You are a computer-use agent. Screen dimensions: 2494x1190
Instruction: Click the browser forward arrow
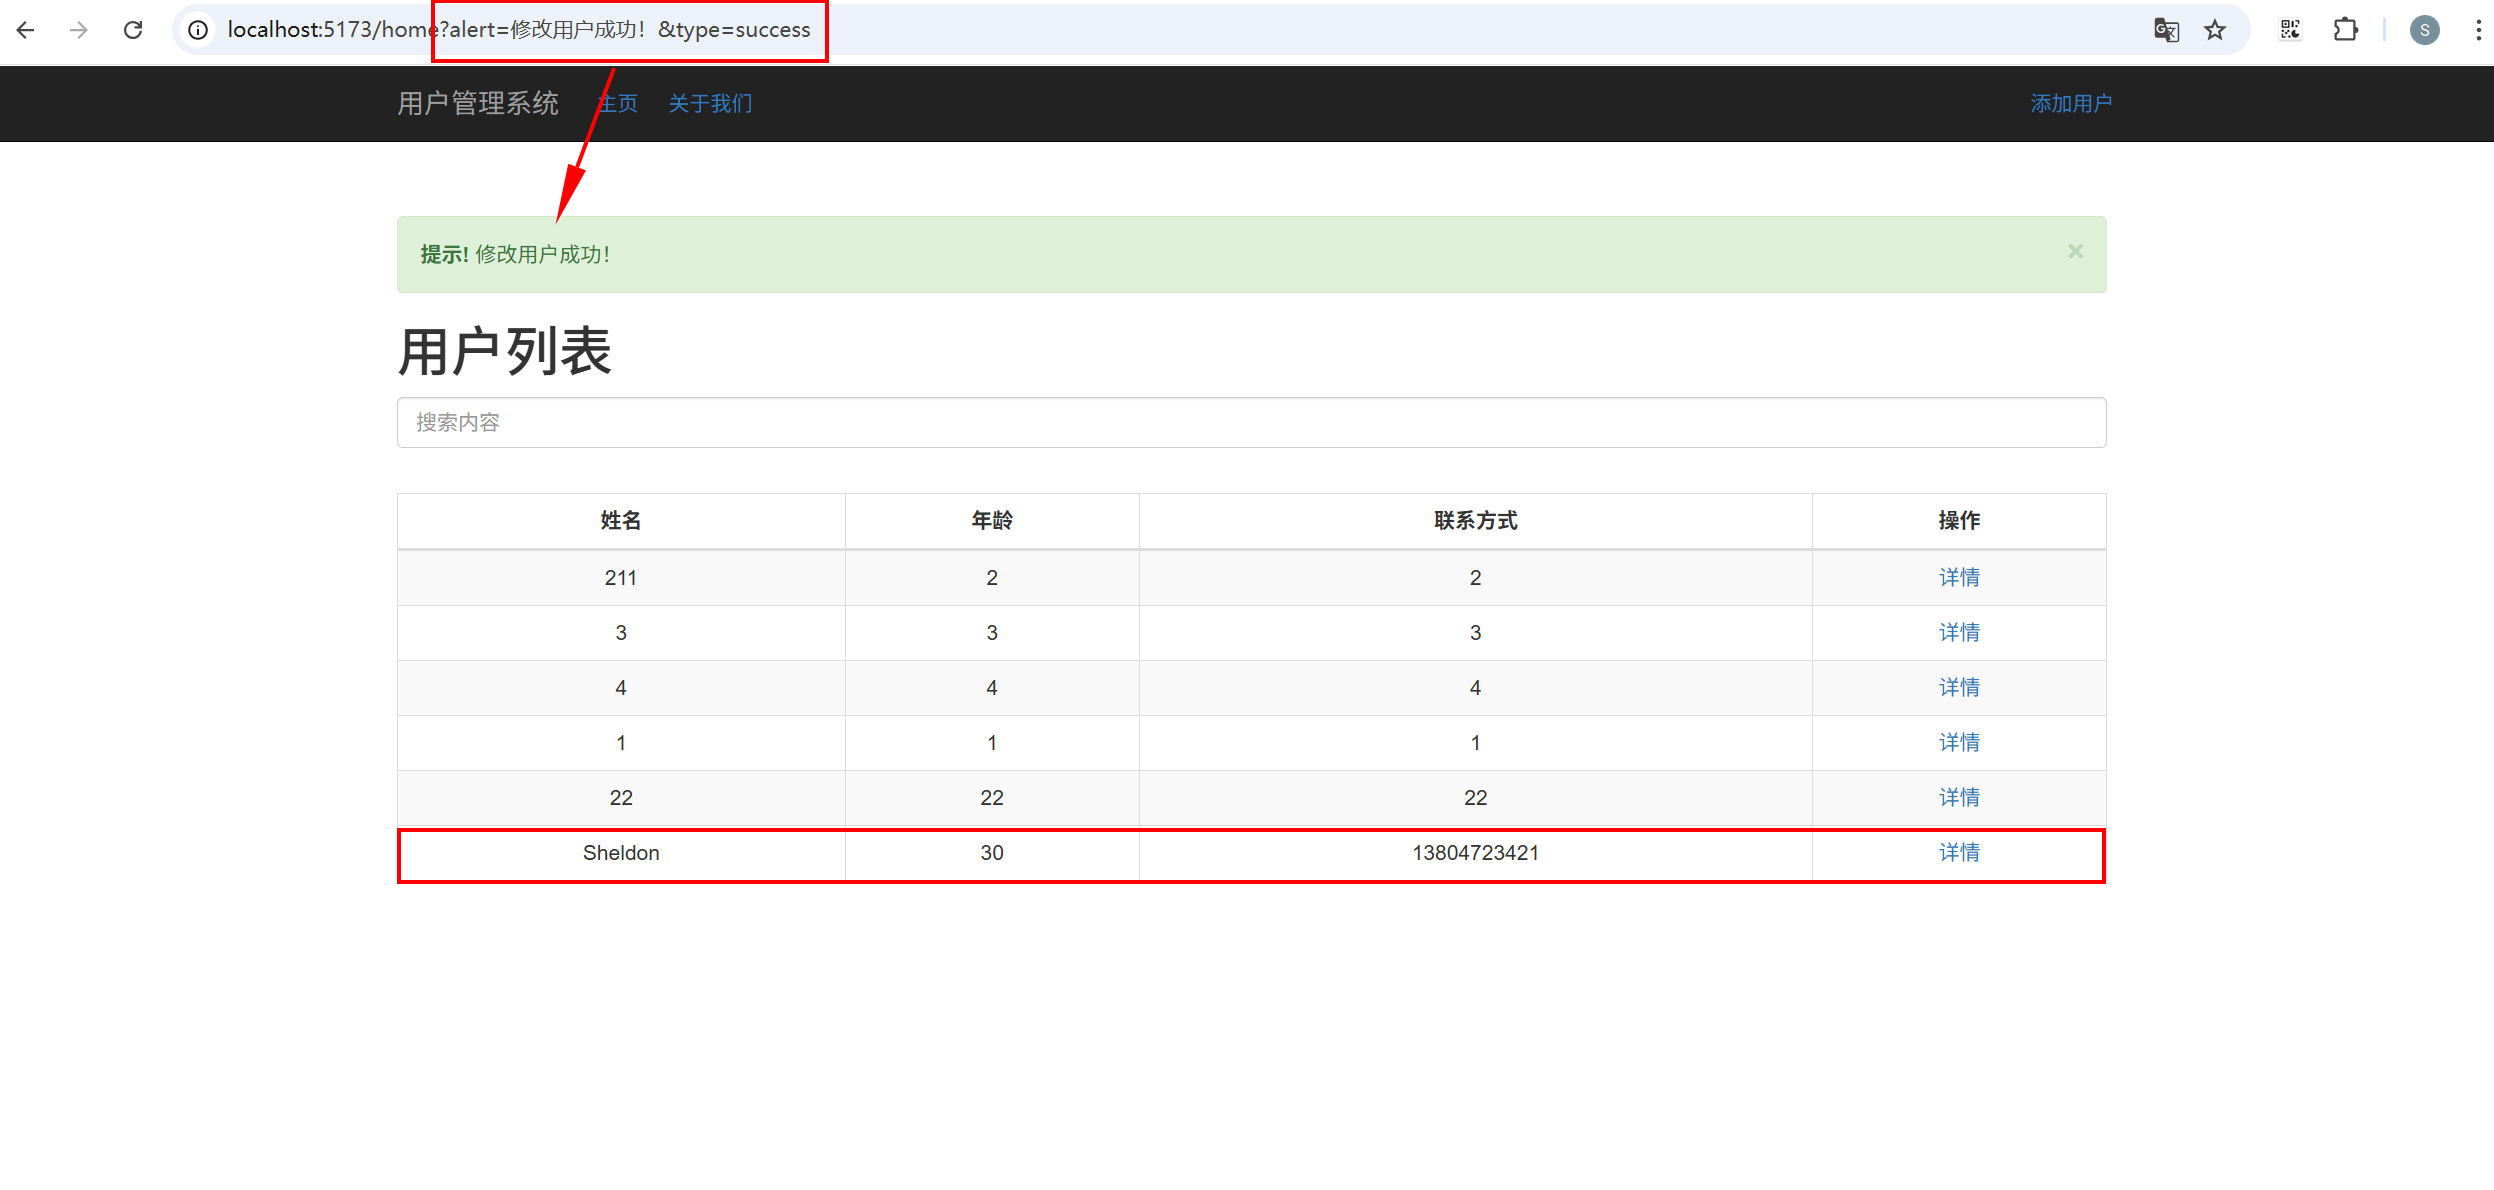click(79, 30)
